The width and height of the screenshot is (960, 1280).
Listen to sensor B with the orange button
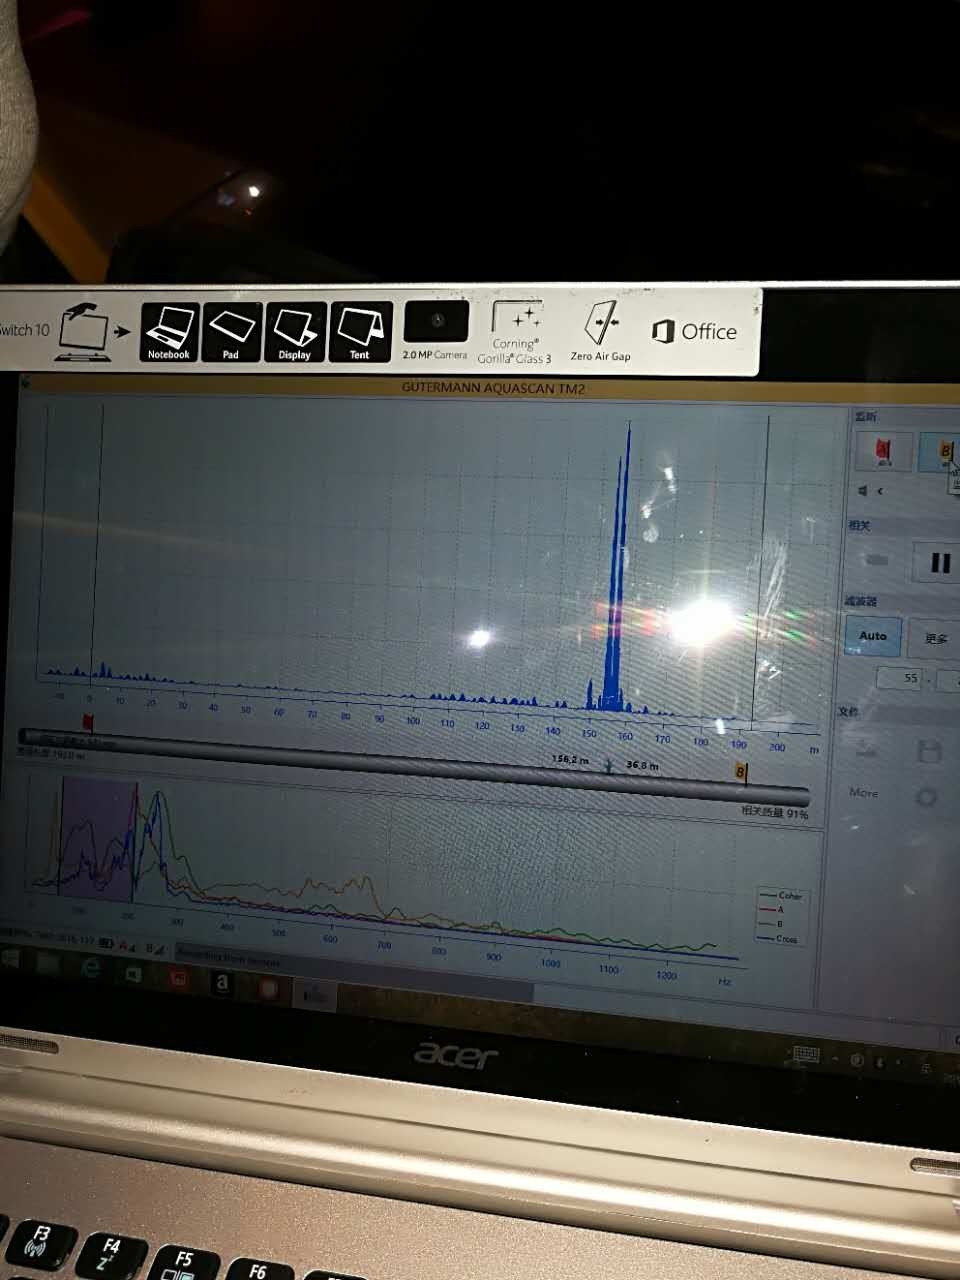click(940, 452)
